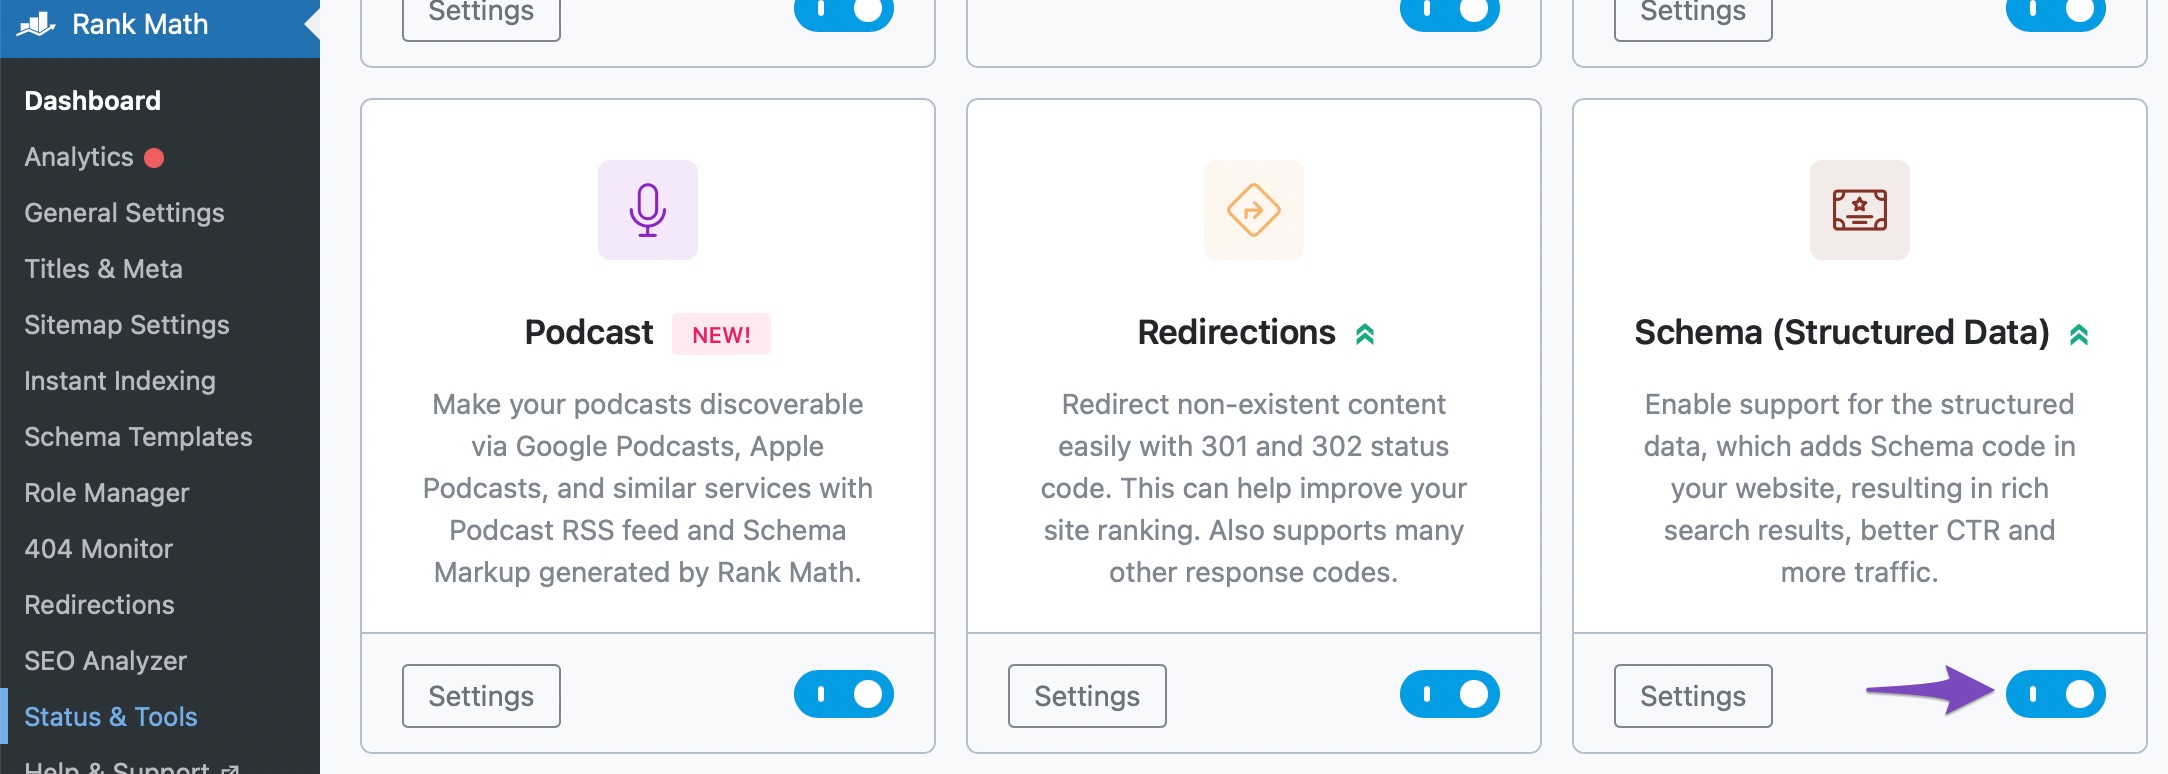Turn off the Redirections module toggle
Screen dimensions: 2168x774
tap(1450, 694)
